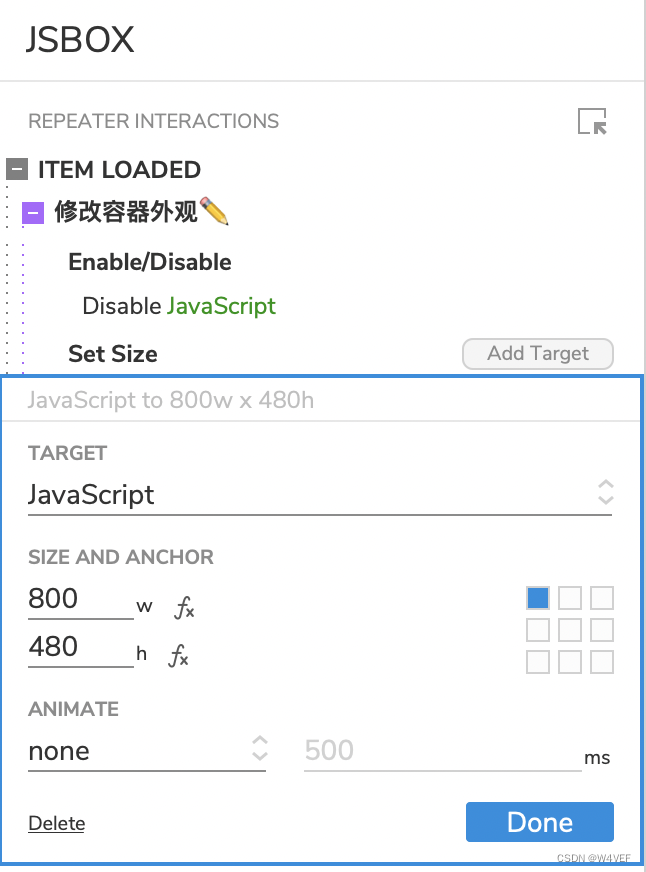
Task: Open the fx expression editor beside the width field
Action: tap(183, 605)
